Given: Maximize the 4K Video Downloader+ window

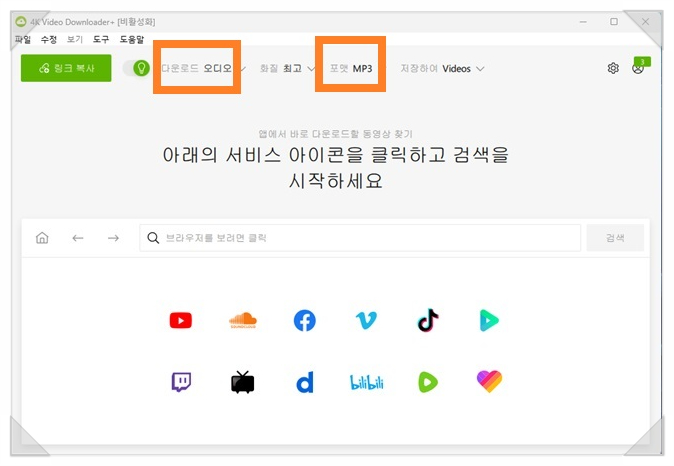Looking at the screenshot, I should [x=614, y=21].
